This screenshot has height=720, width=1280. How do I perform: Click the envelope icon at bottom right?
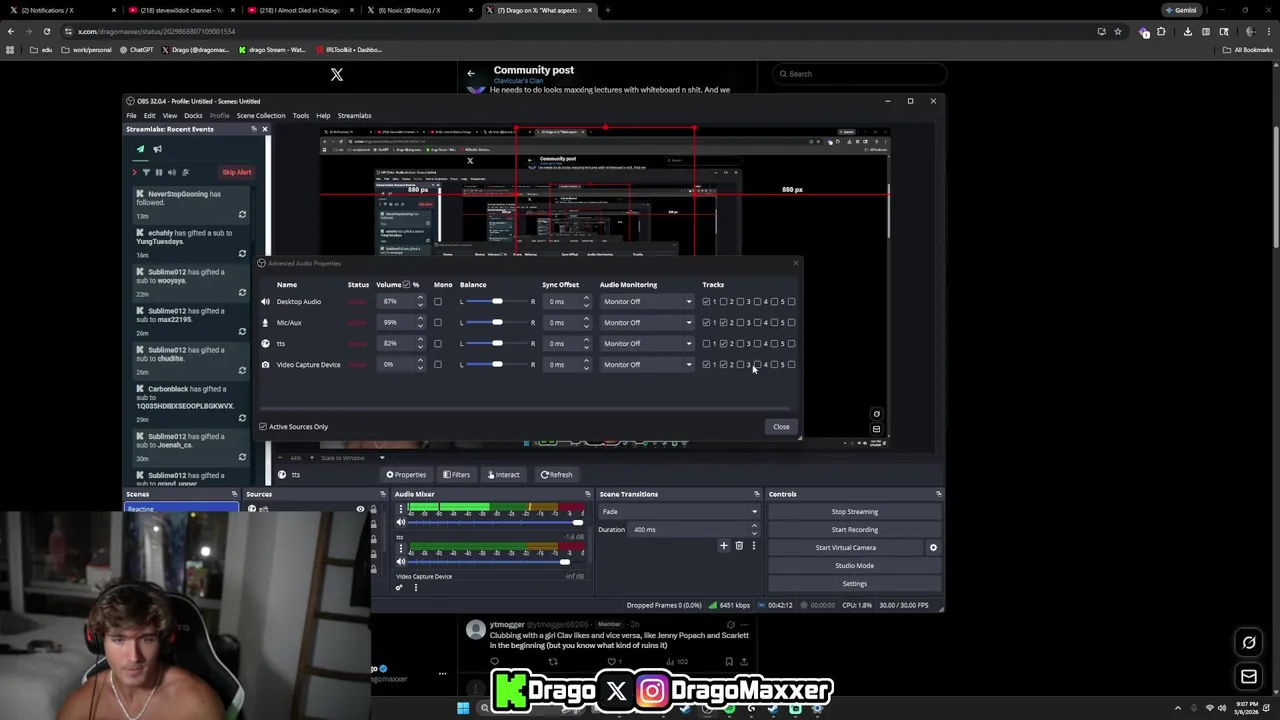click(1248, 677)
